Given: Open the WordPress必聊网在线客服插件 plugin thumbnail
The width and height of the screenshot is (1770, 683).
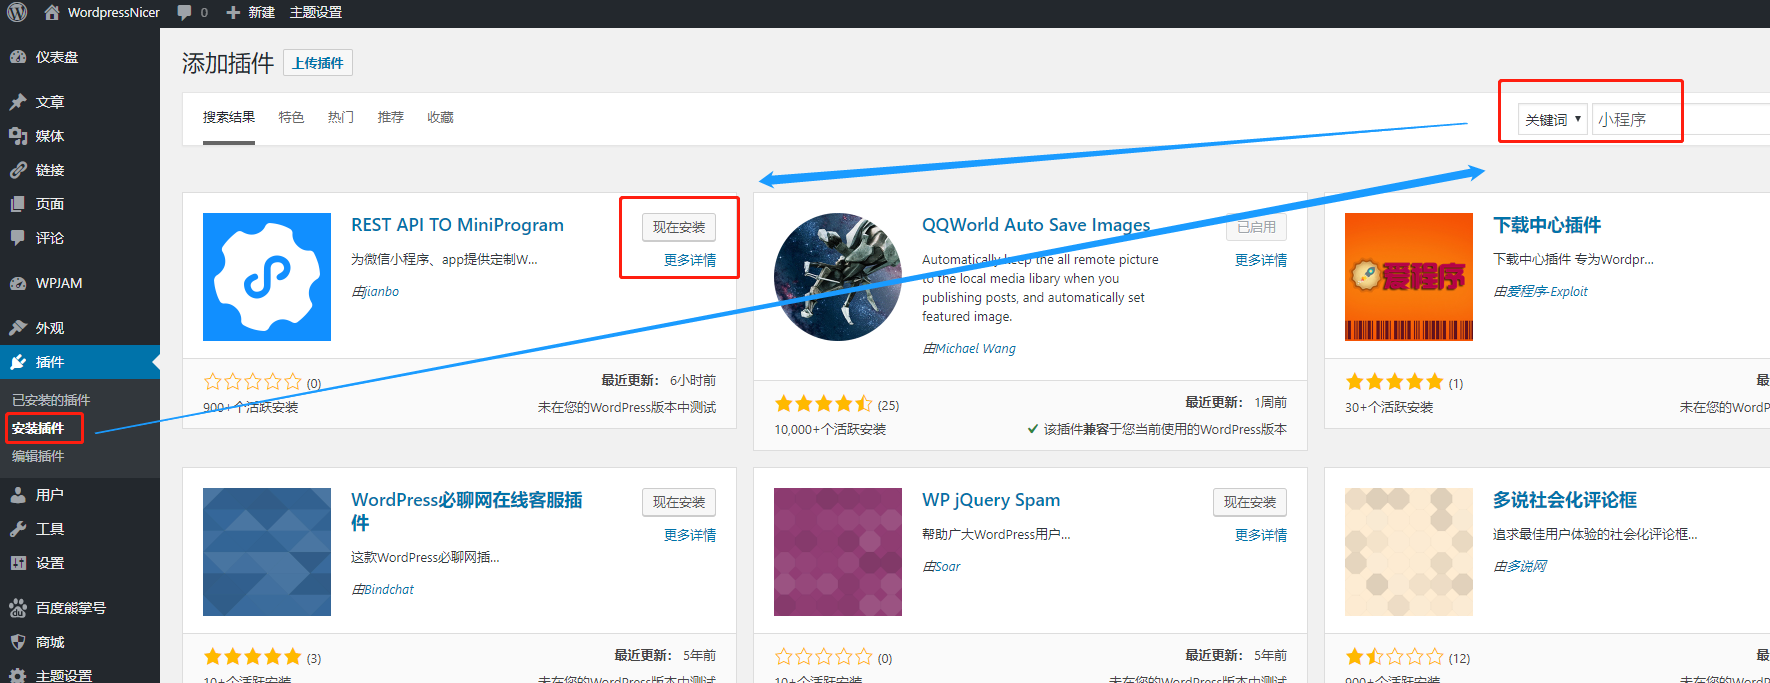Looking at the screenshot, I should (267, 552).
